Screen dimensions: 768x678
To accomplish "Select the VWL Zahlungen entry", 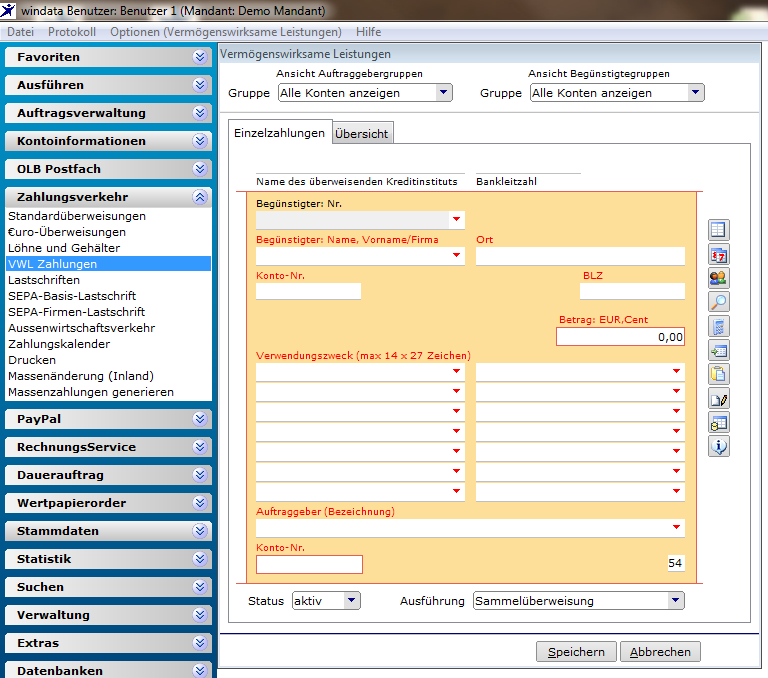I will click(108, 264).
